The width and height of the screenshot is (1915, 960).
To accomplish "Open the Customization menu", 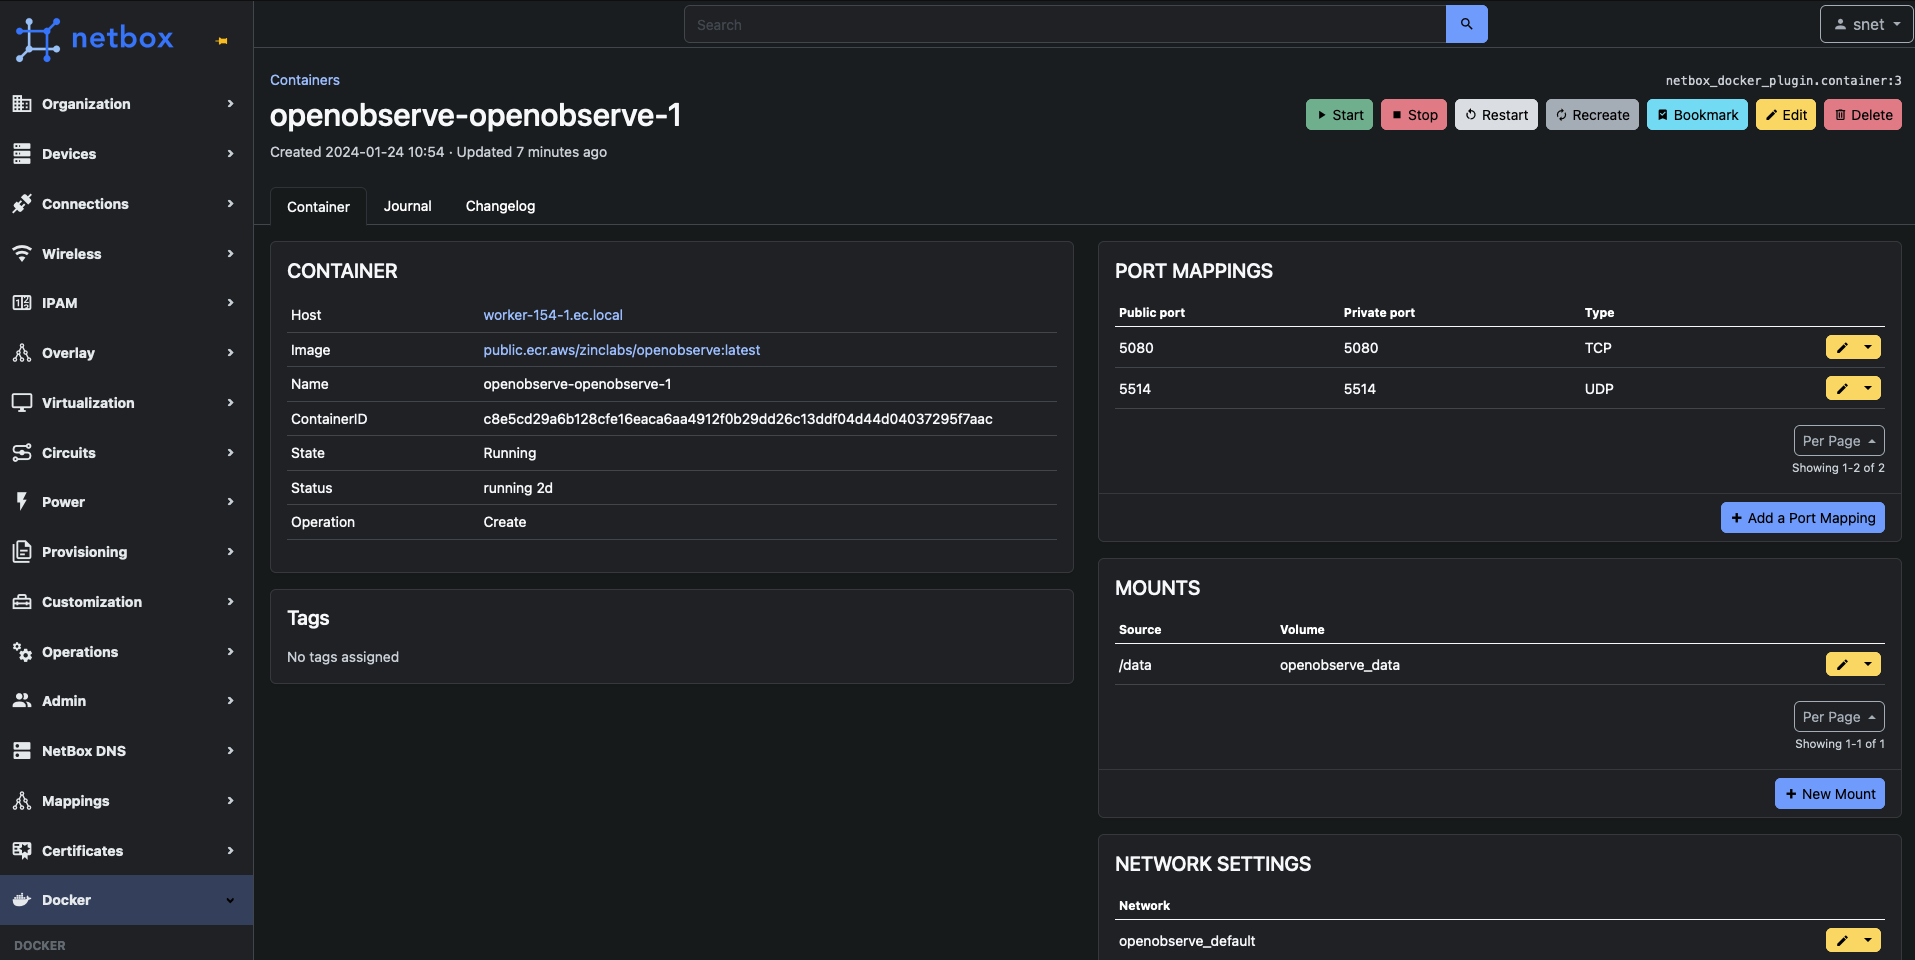I will 126,601.
